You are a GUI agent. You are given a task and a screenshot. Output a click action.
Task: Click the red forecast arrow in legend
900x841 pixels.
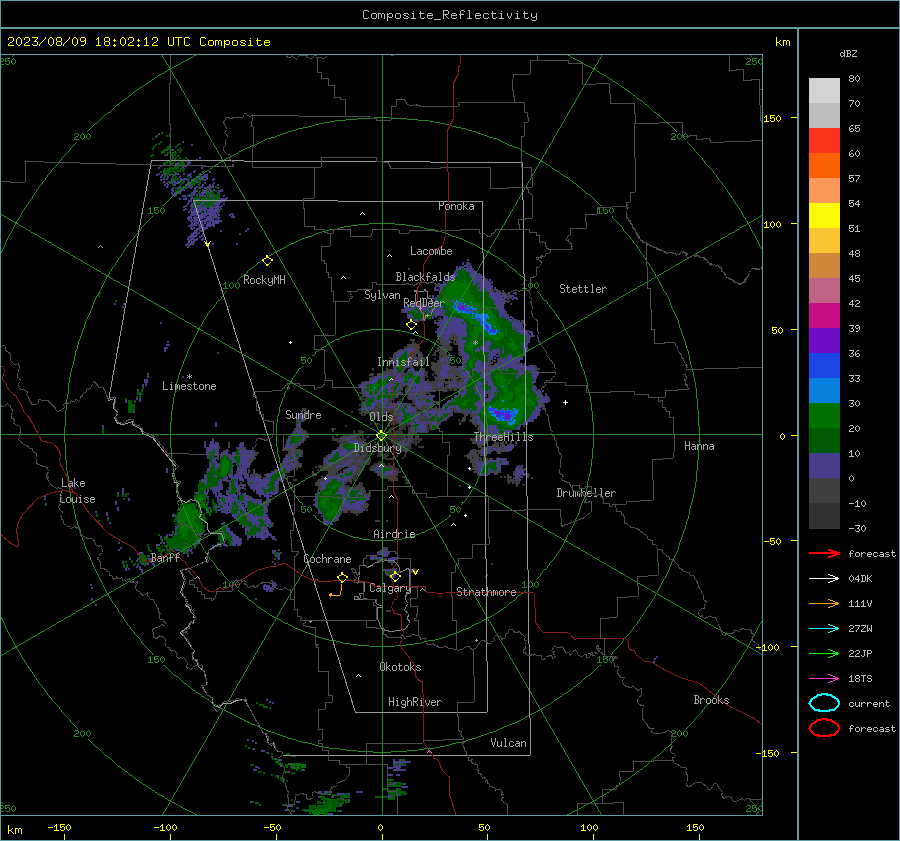[x=824, y=553]
